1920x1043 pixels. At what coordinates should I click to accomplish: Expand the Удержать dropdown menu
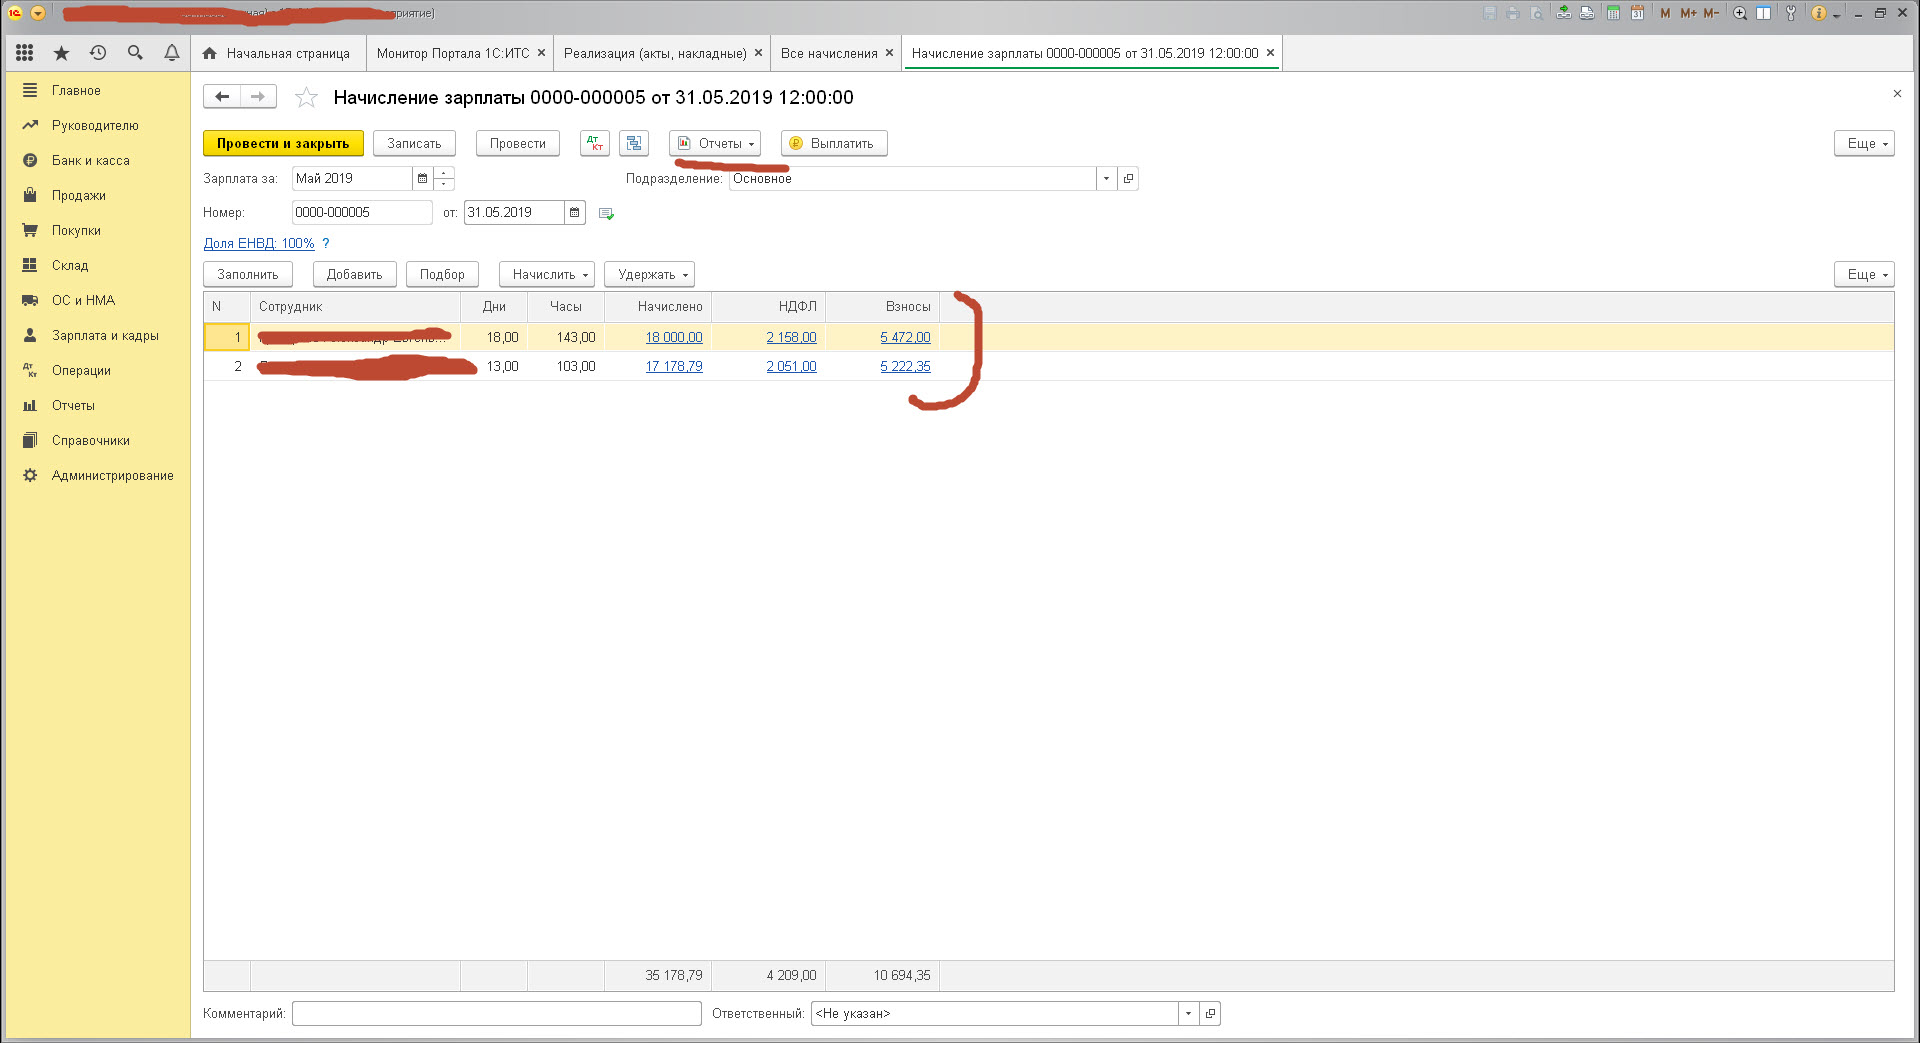coord(649,275)
